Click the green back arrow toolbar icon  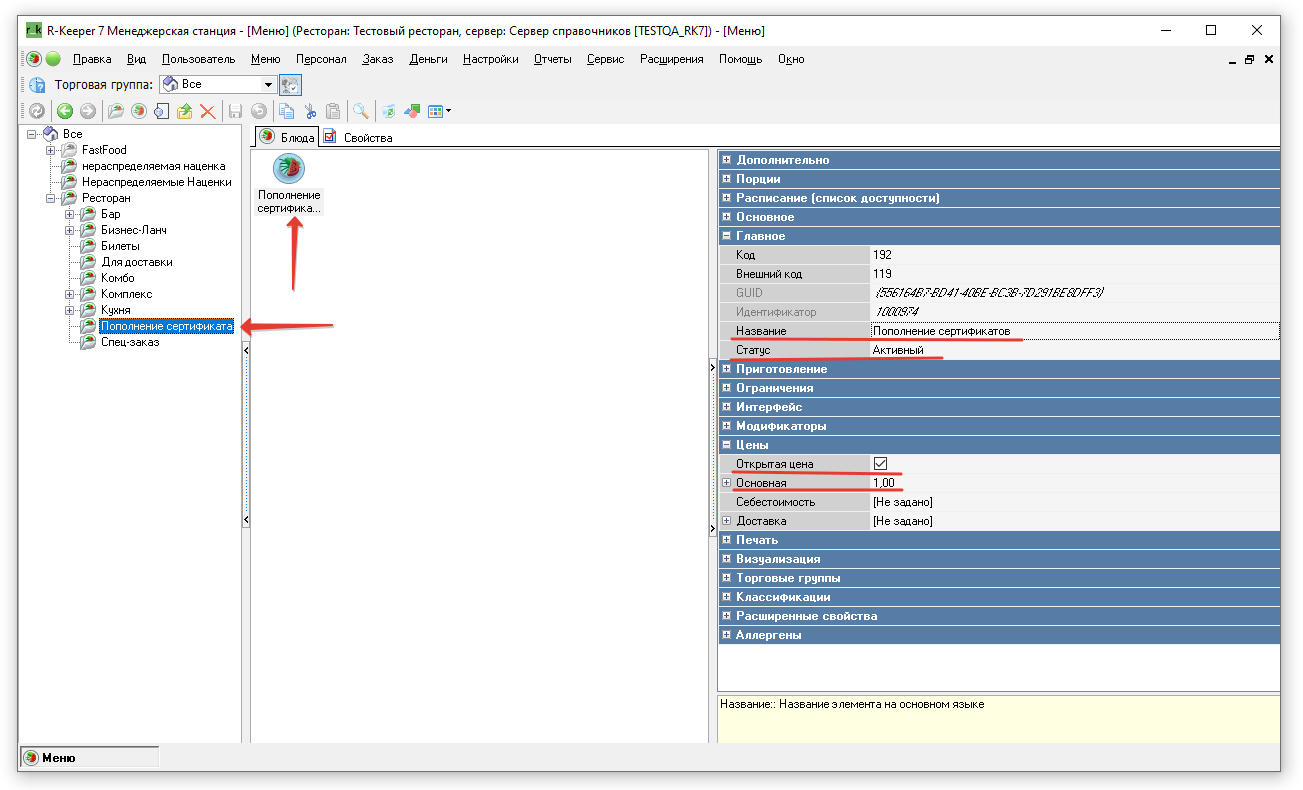65,111
